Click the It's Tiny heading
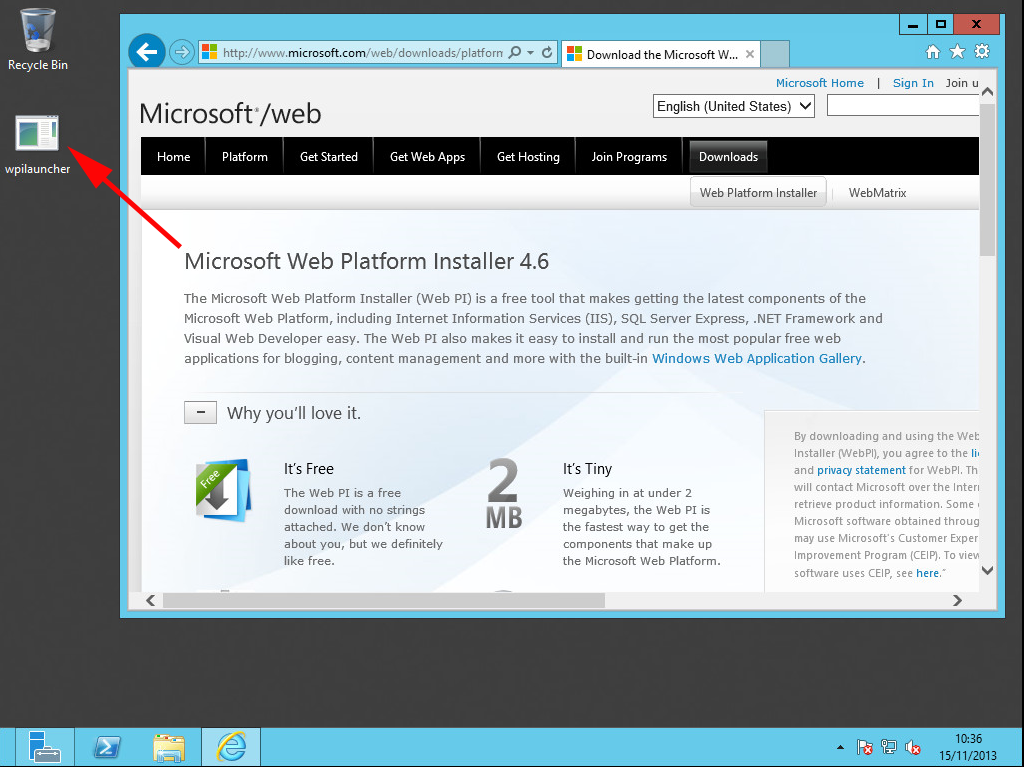This screenshot has height=767, width=1024. [587, 468]
